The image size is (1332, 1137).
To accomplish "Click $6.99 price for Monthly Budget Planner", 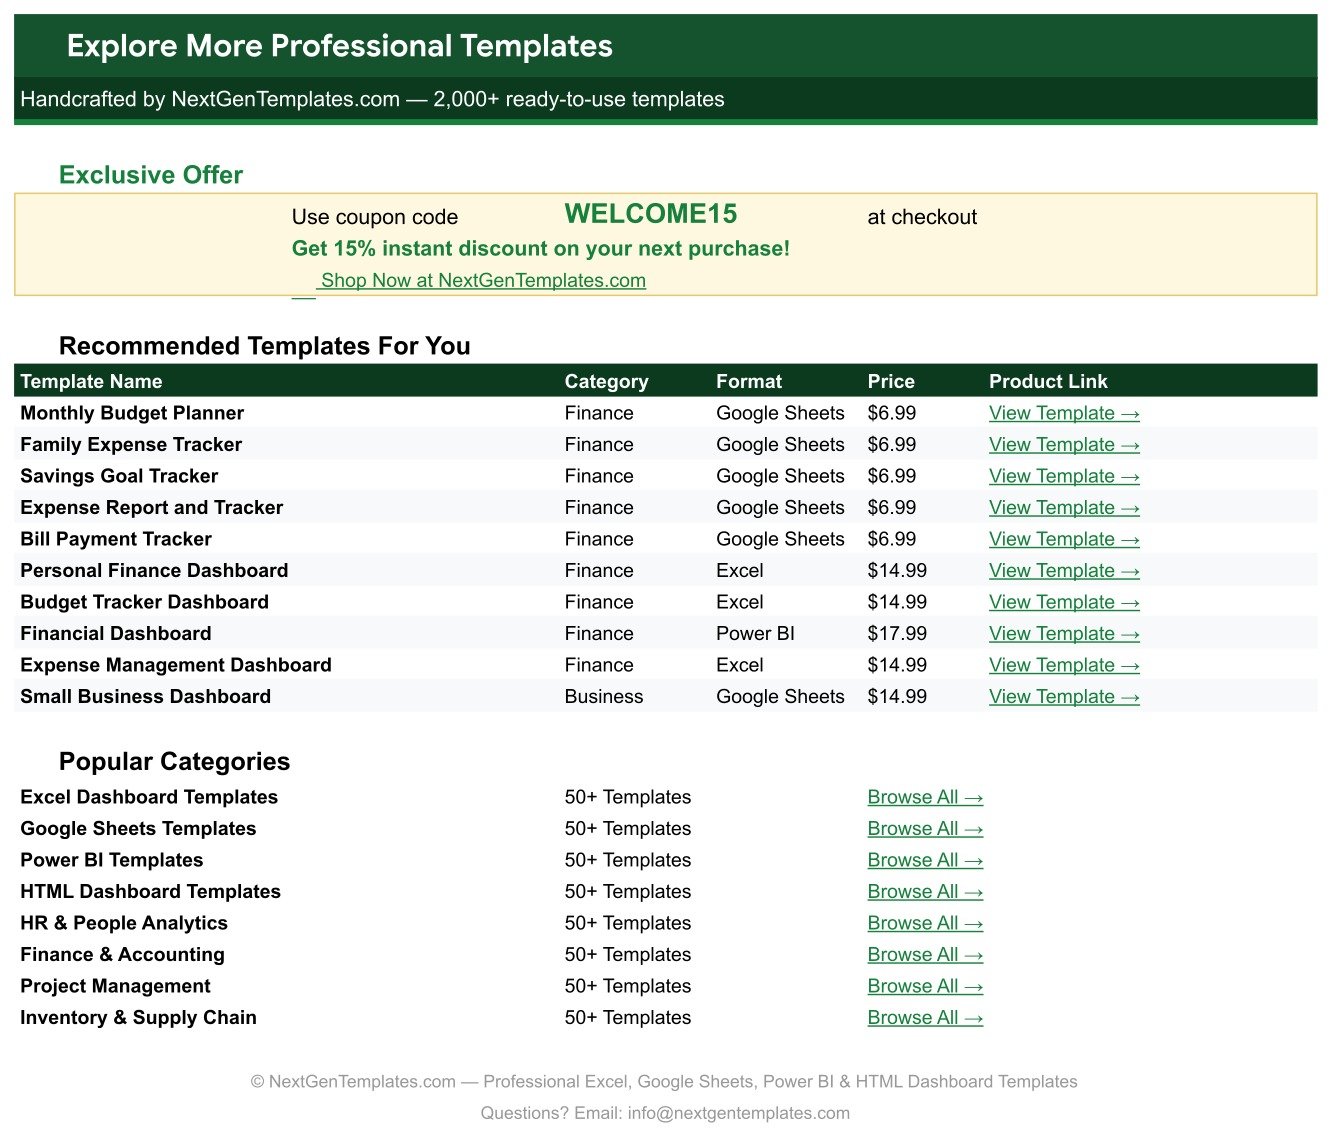I will pos(892,413).
